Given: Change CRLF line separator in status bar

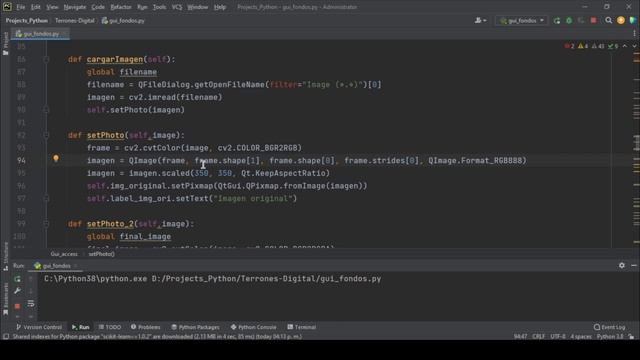Looking at the screenshot, I should click(538, 337).
